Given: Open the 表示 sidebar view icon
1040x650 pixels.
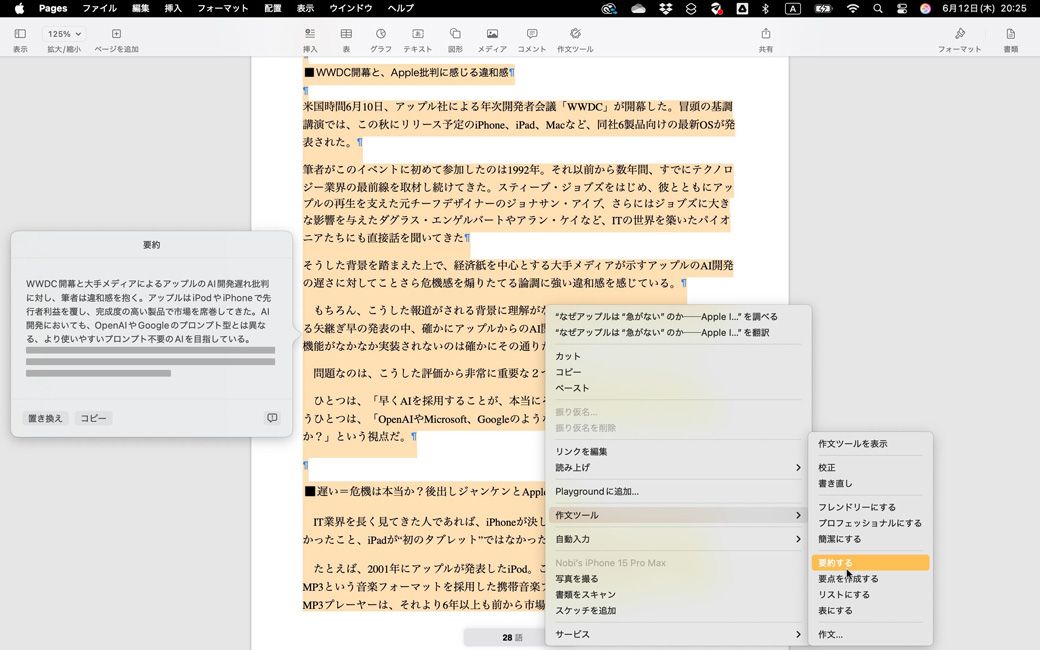Looking at the screenshot, I should coord(20,34).
